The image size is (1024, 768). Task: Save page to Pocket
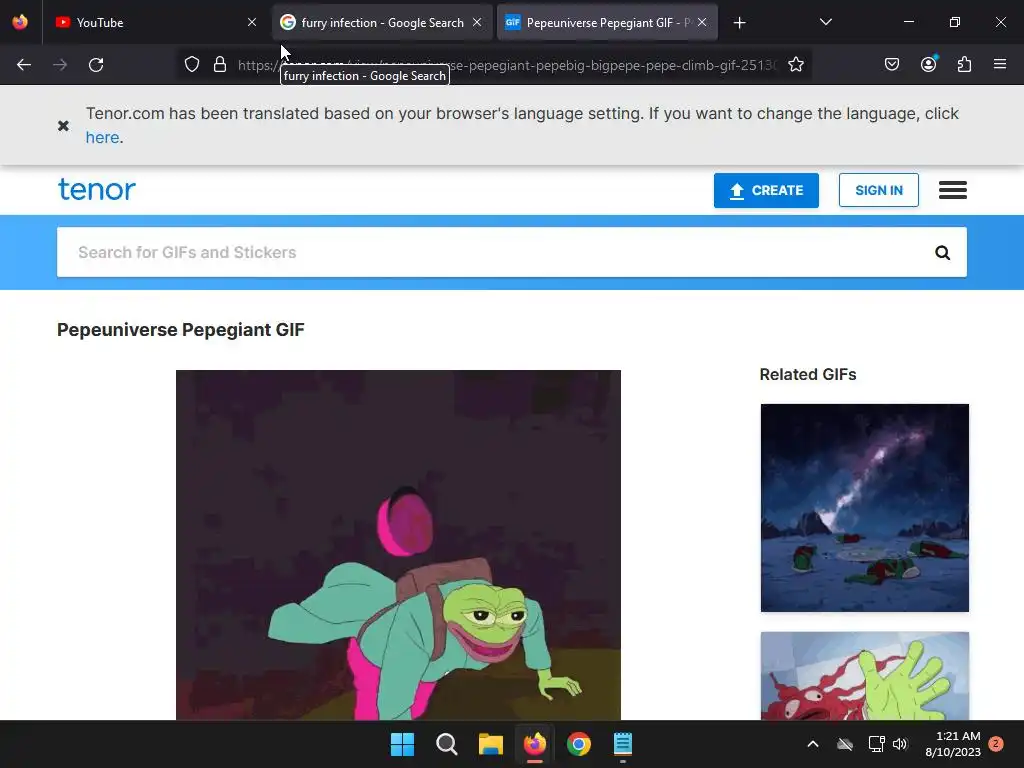pos(892,65)
